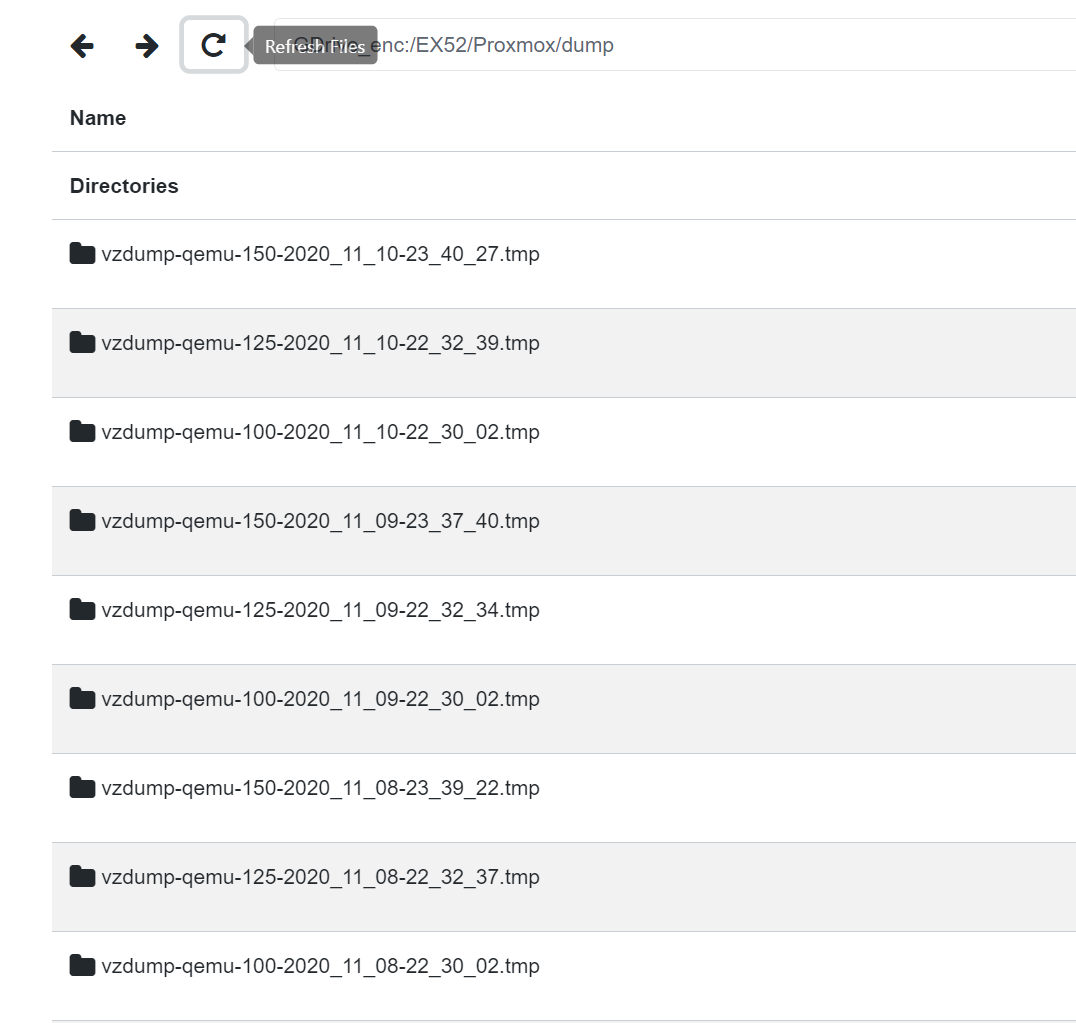Open directory vzdump-qemu-100-2020_11_09-22_30_02.tmp
Viewport: 1076px width, 1023px height.
tap(320, 699)
